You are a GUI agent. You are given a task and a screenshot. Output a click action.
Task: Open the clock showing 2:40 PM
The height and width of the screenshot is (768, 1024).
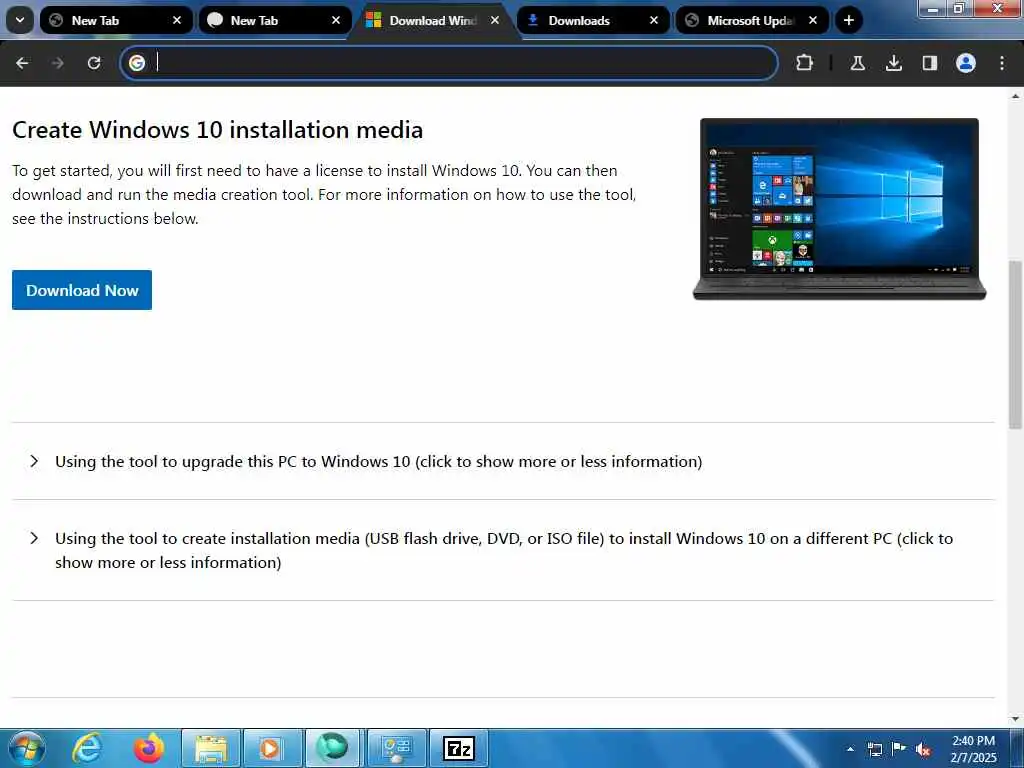tap(973, 749)
